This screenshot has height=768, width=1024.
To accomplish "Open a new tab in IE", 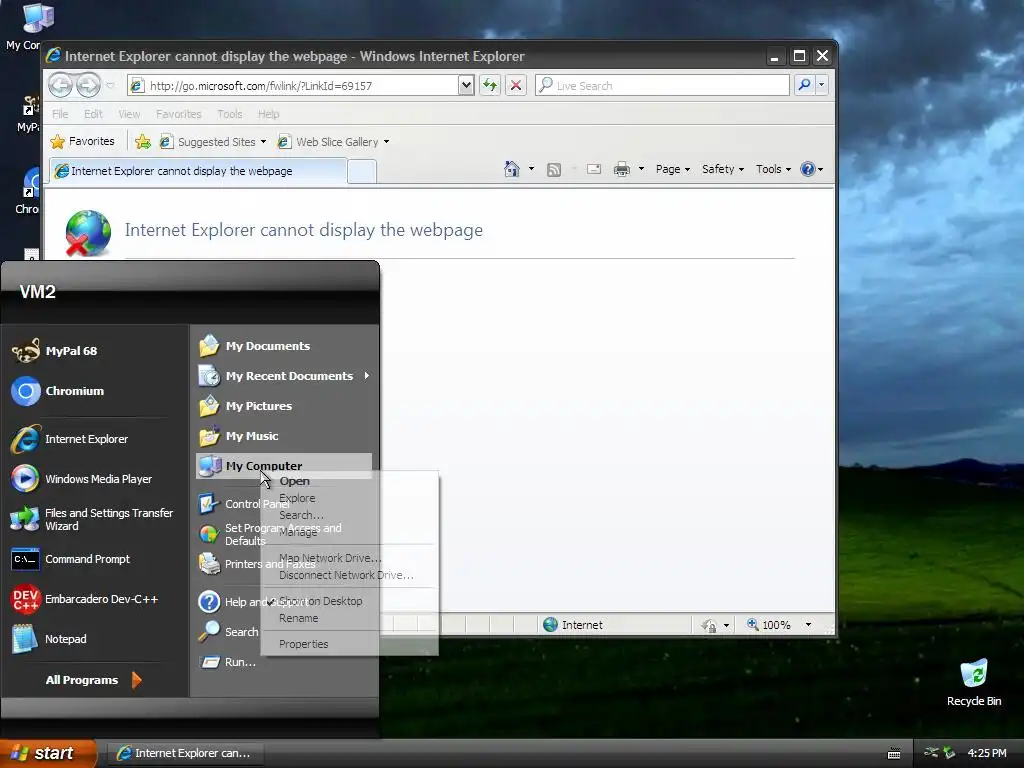I will (362, 171).
